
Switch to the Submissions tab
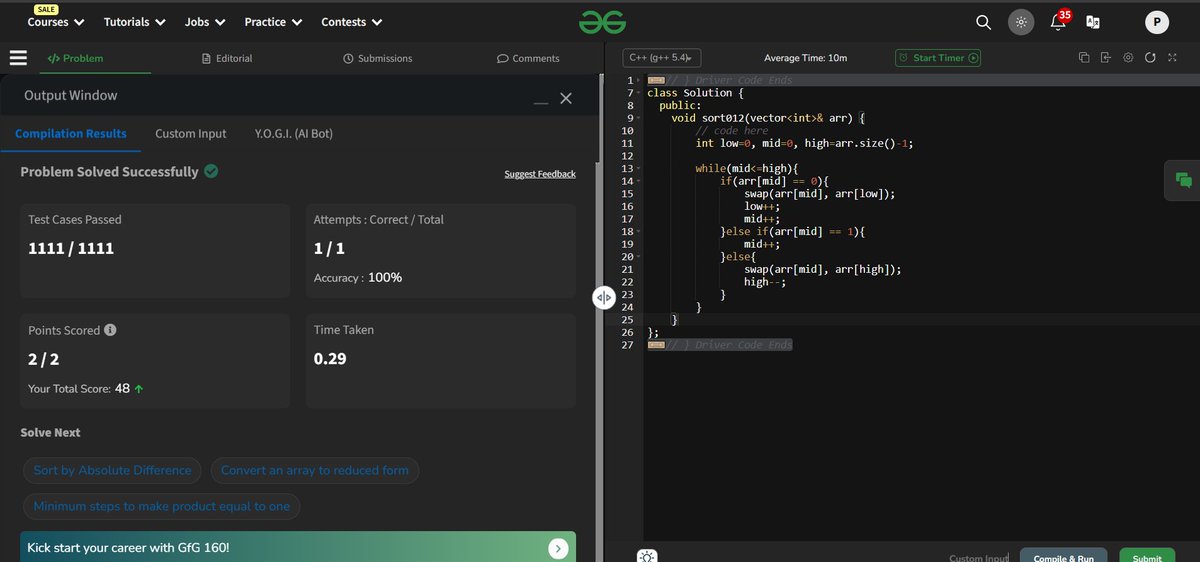coord(377,58)
